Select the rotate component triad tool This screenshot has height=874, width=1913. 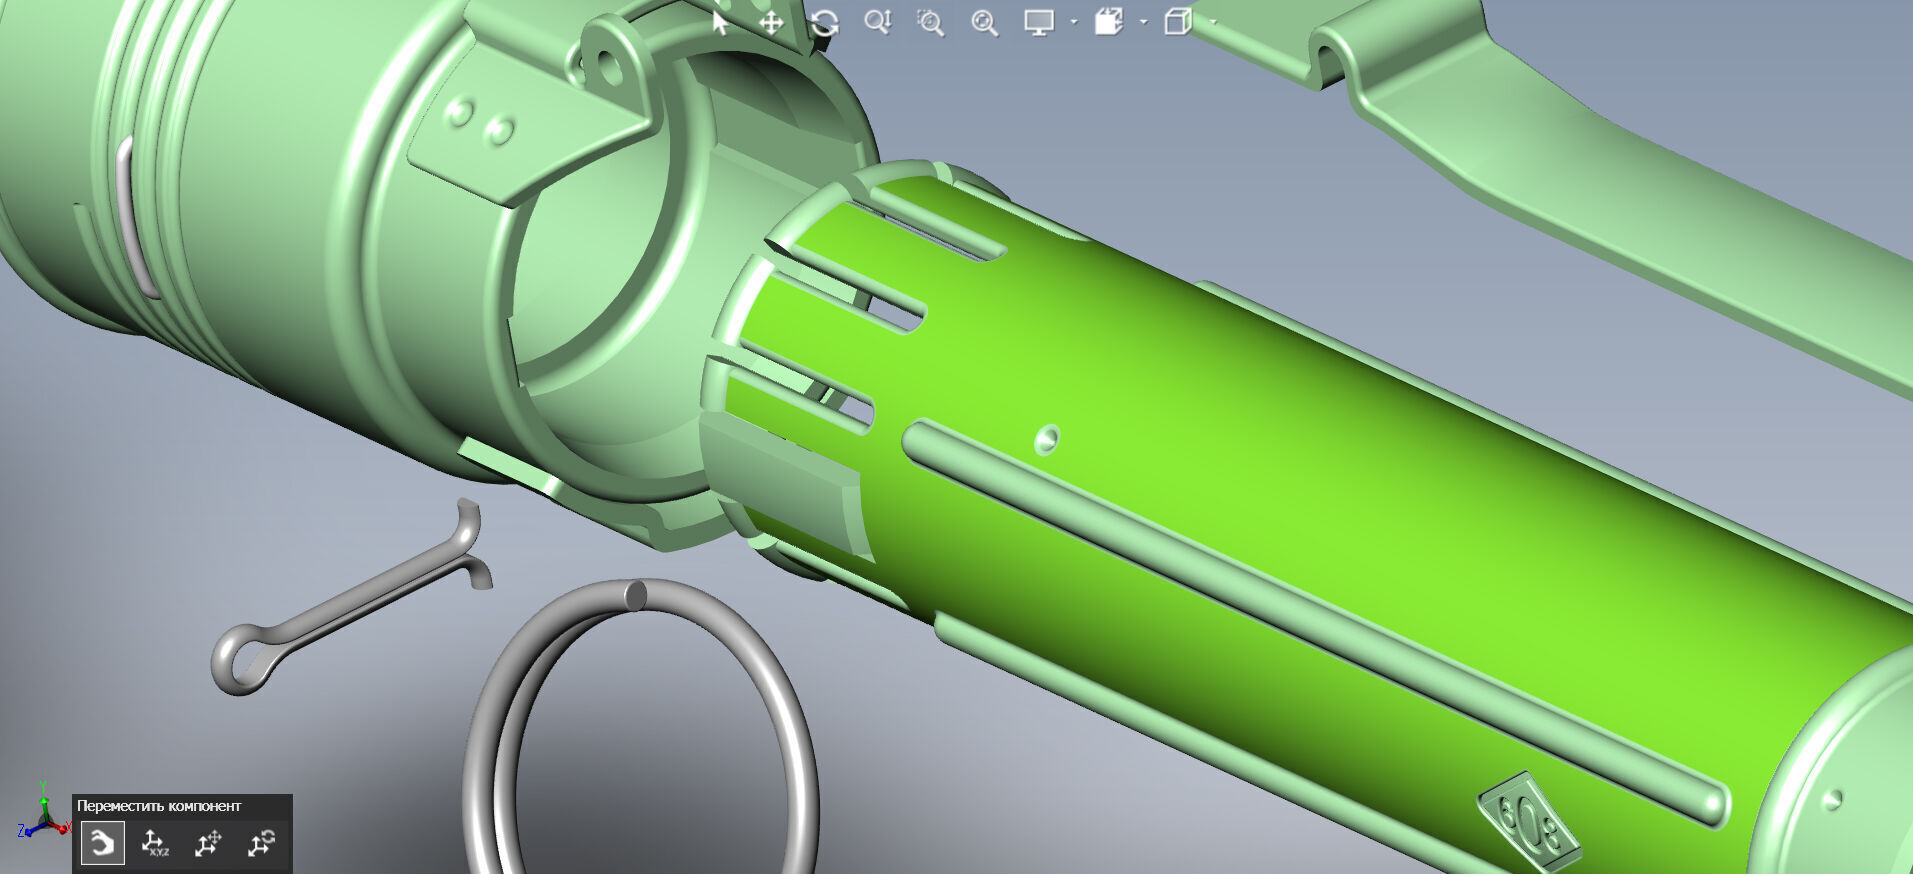261,843
